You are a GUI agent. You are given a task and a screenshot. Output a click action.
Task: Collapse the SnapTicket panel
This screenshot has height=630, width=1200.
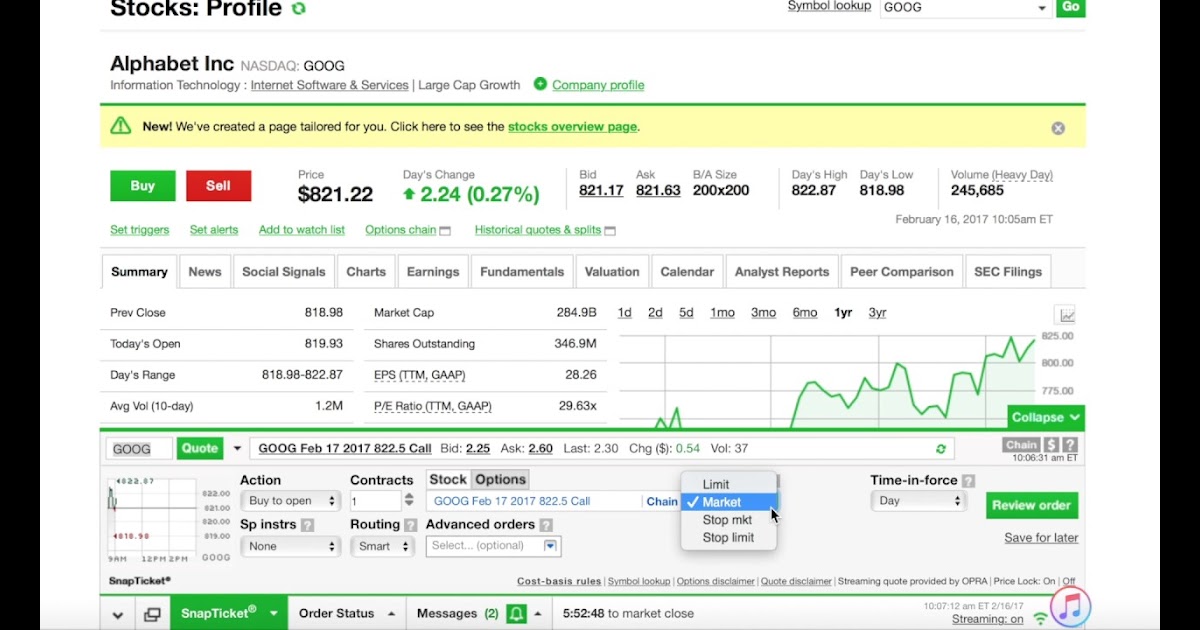tap(1046, 417)
